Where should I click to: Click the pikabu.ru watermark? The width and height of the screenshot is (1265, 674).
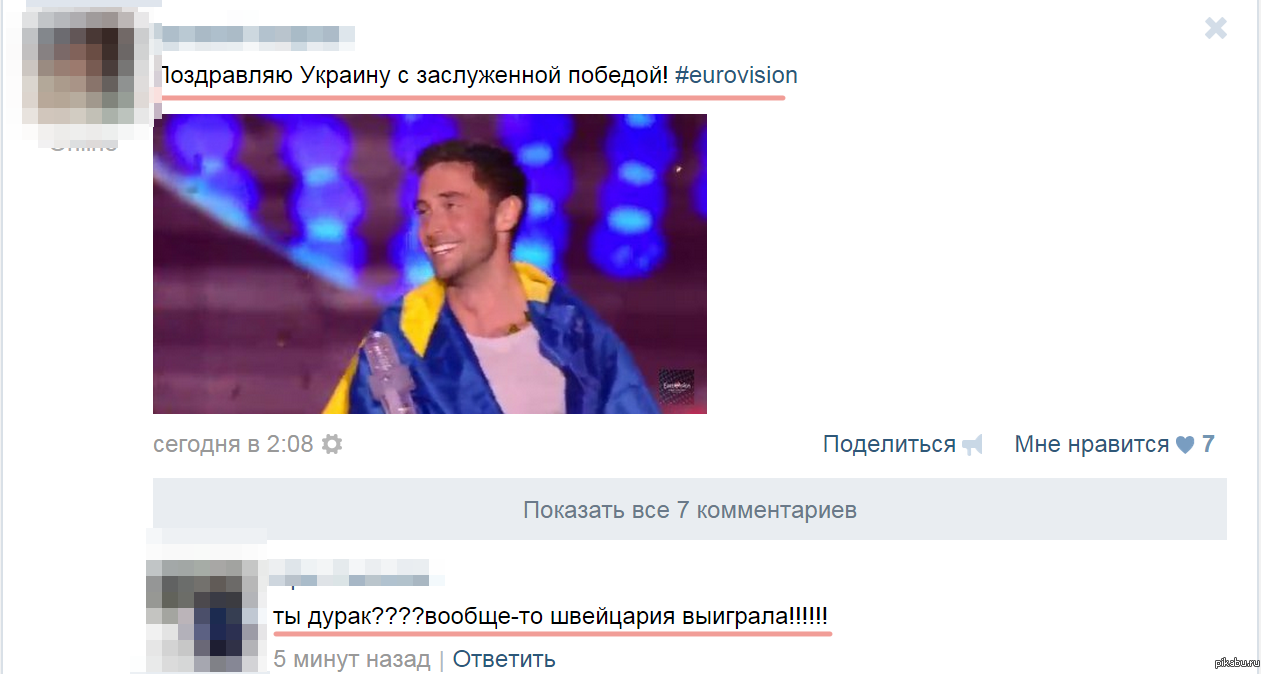click(1236, 663)
